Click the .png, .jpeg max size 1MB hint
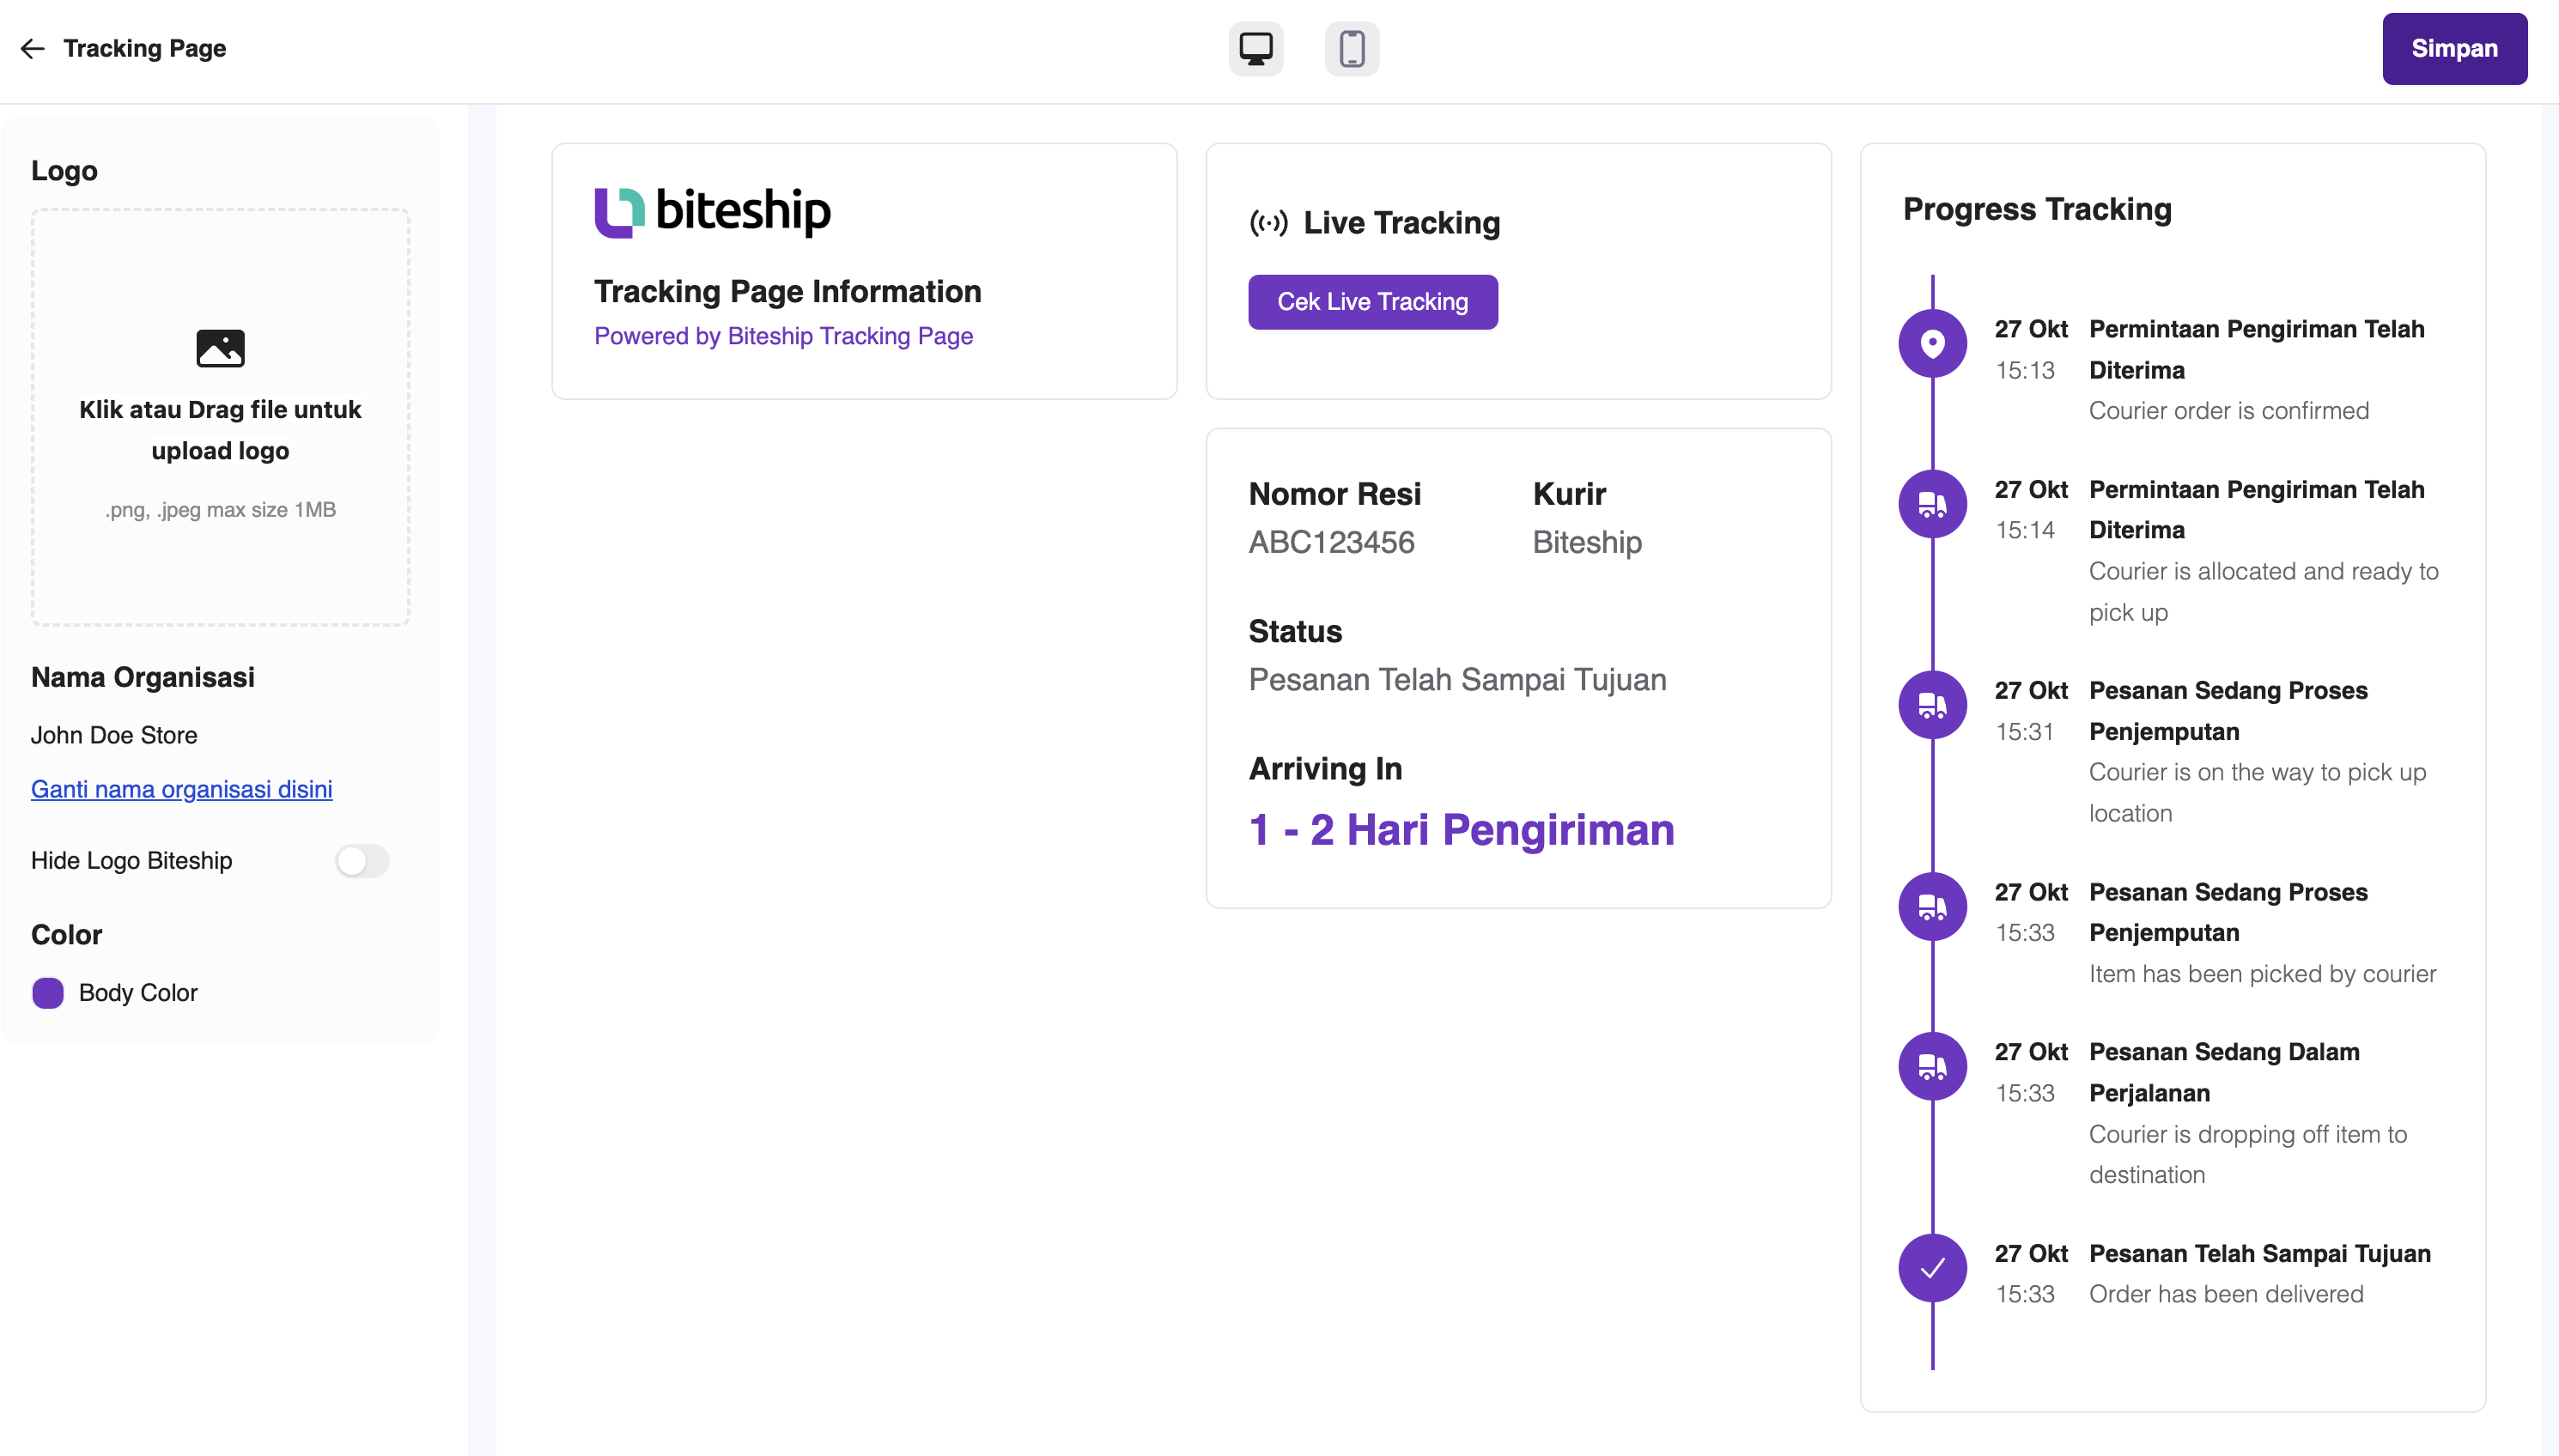This screenshot has height=1456, width=2559. click(x=220, y=510)
